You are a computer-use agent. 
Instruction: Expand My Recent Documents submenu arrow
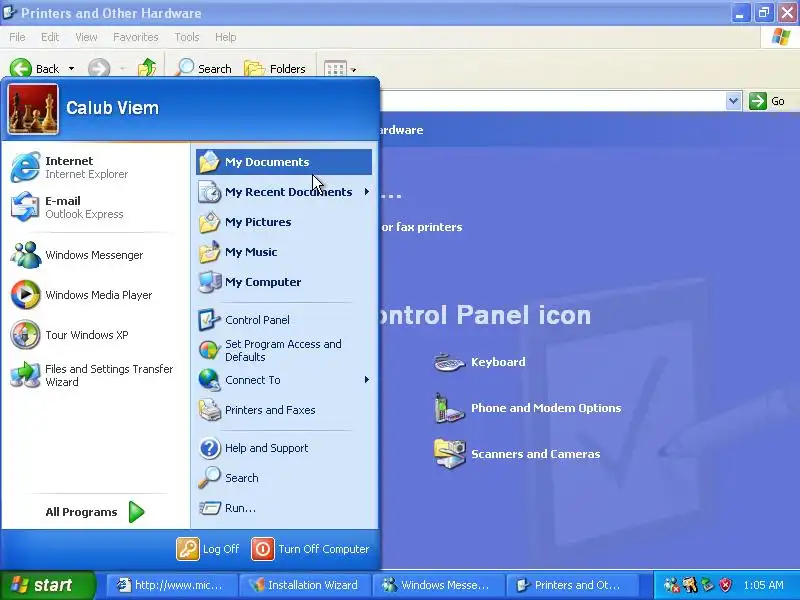coord(367,192)
